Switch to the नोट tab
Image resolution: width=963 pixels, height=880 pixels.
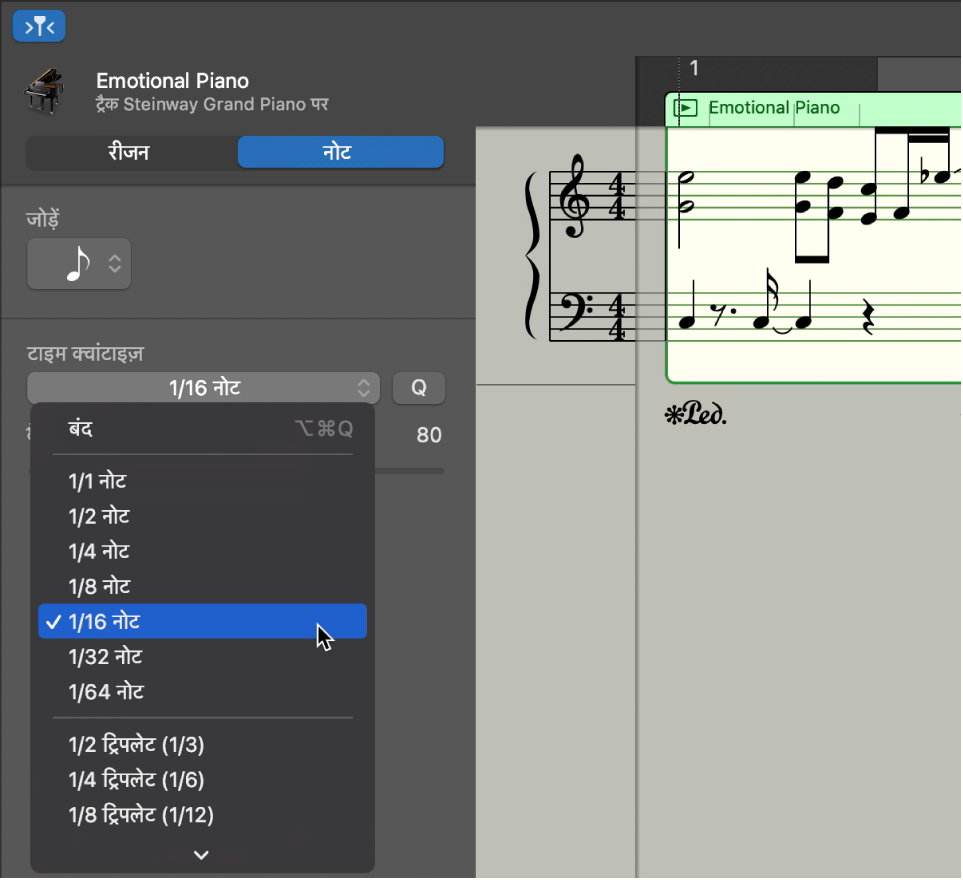(340, 152)
